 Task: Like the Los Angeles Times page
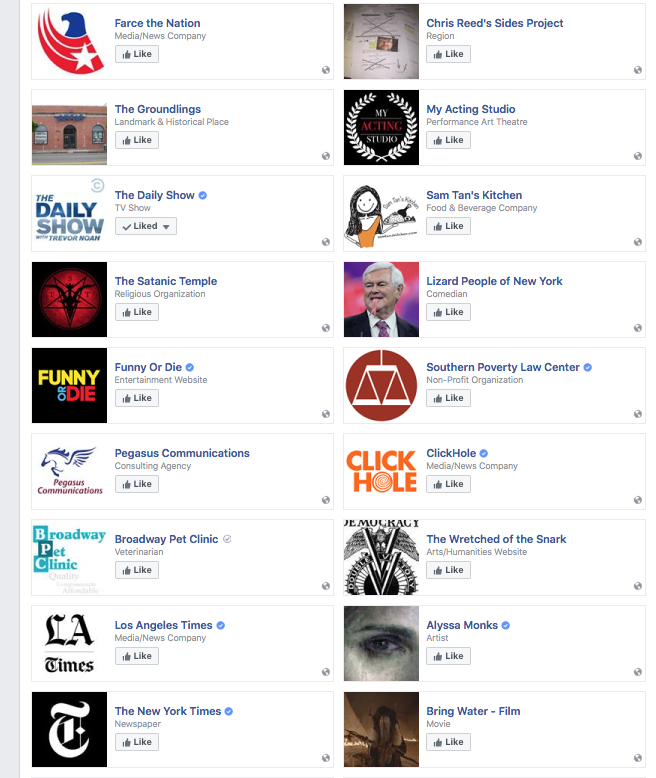(x=137, y=656)
